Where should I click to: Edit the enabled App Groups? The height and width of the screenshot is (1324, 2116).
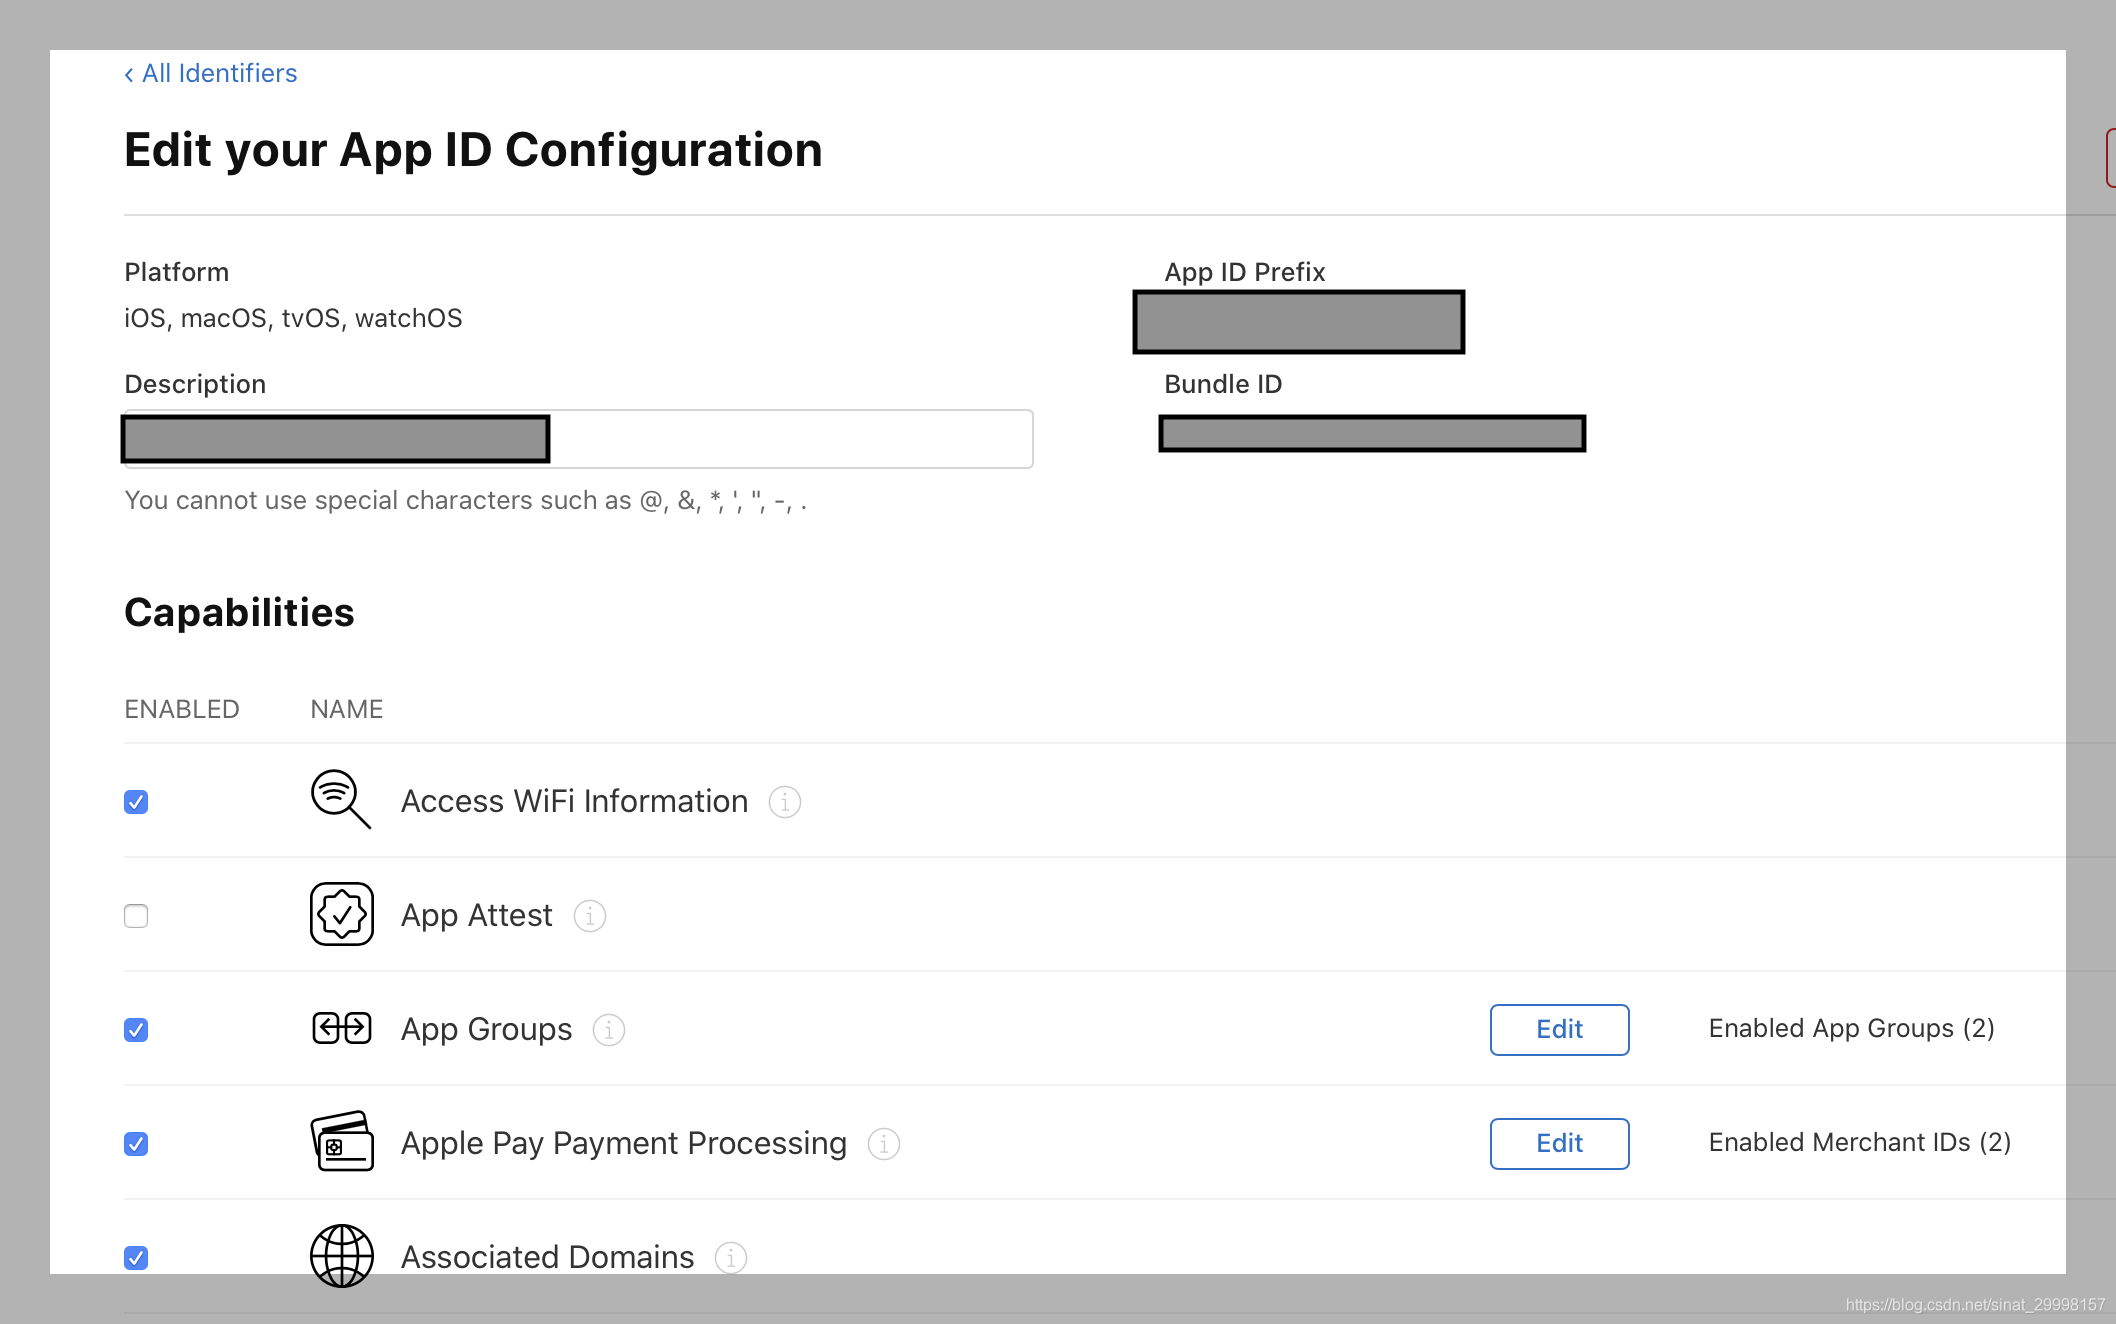pyautogui.click(x=1559, y=1029)
